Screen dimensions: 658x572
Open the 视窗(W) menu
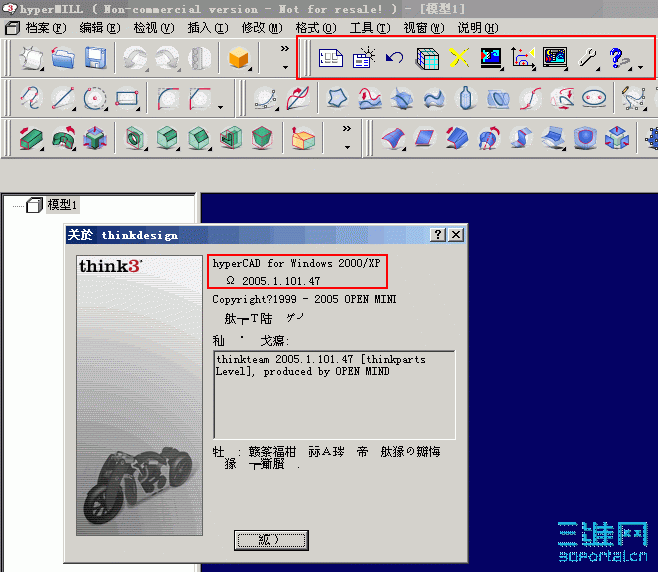[424, 28]
